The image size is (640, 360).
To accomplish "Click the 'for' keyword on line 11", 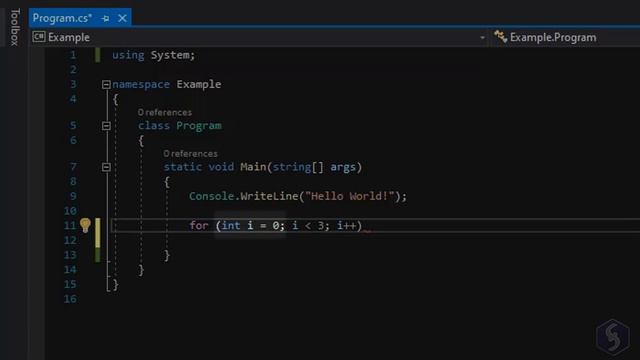I will pos(199,226).
